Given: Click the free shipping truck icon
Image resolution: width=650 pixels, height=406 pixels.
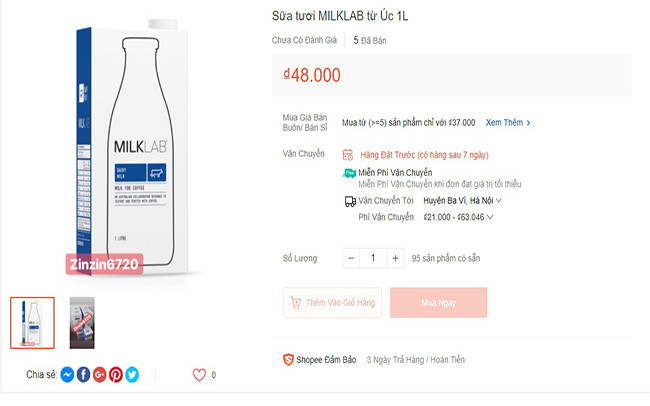Looking at the screenshot, I should click(x=349, y=173).
